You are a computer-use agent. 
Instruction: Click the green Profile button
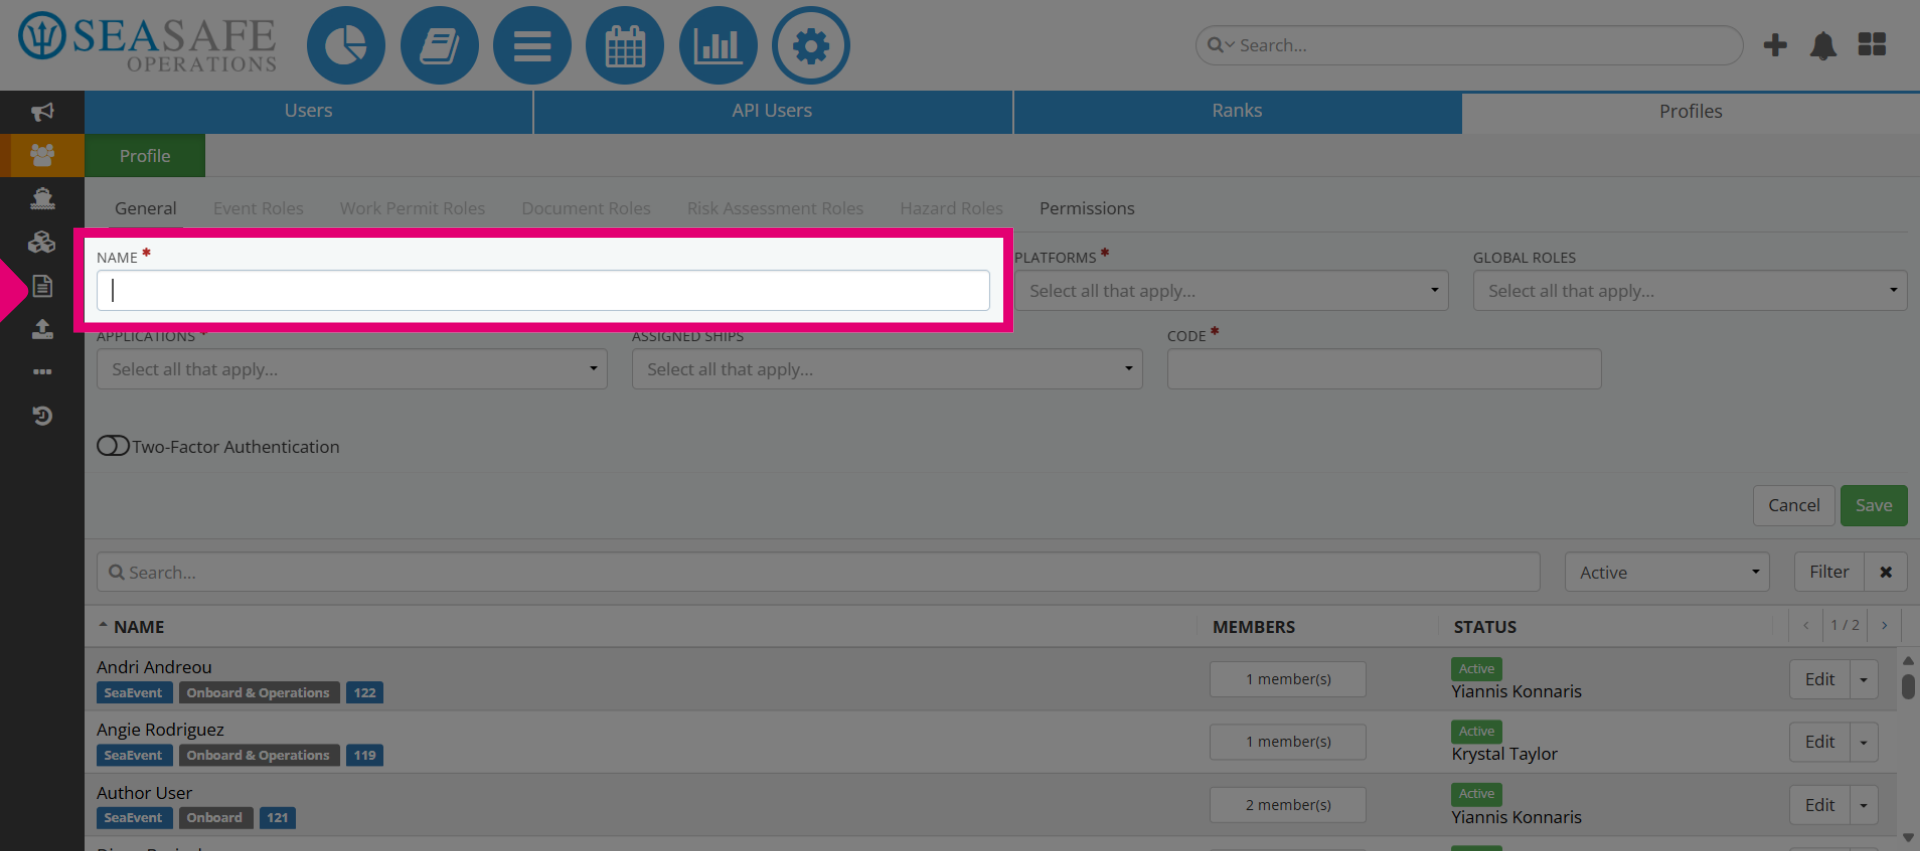coord(145,156)
